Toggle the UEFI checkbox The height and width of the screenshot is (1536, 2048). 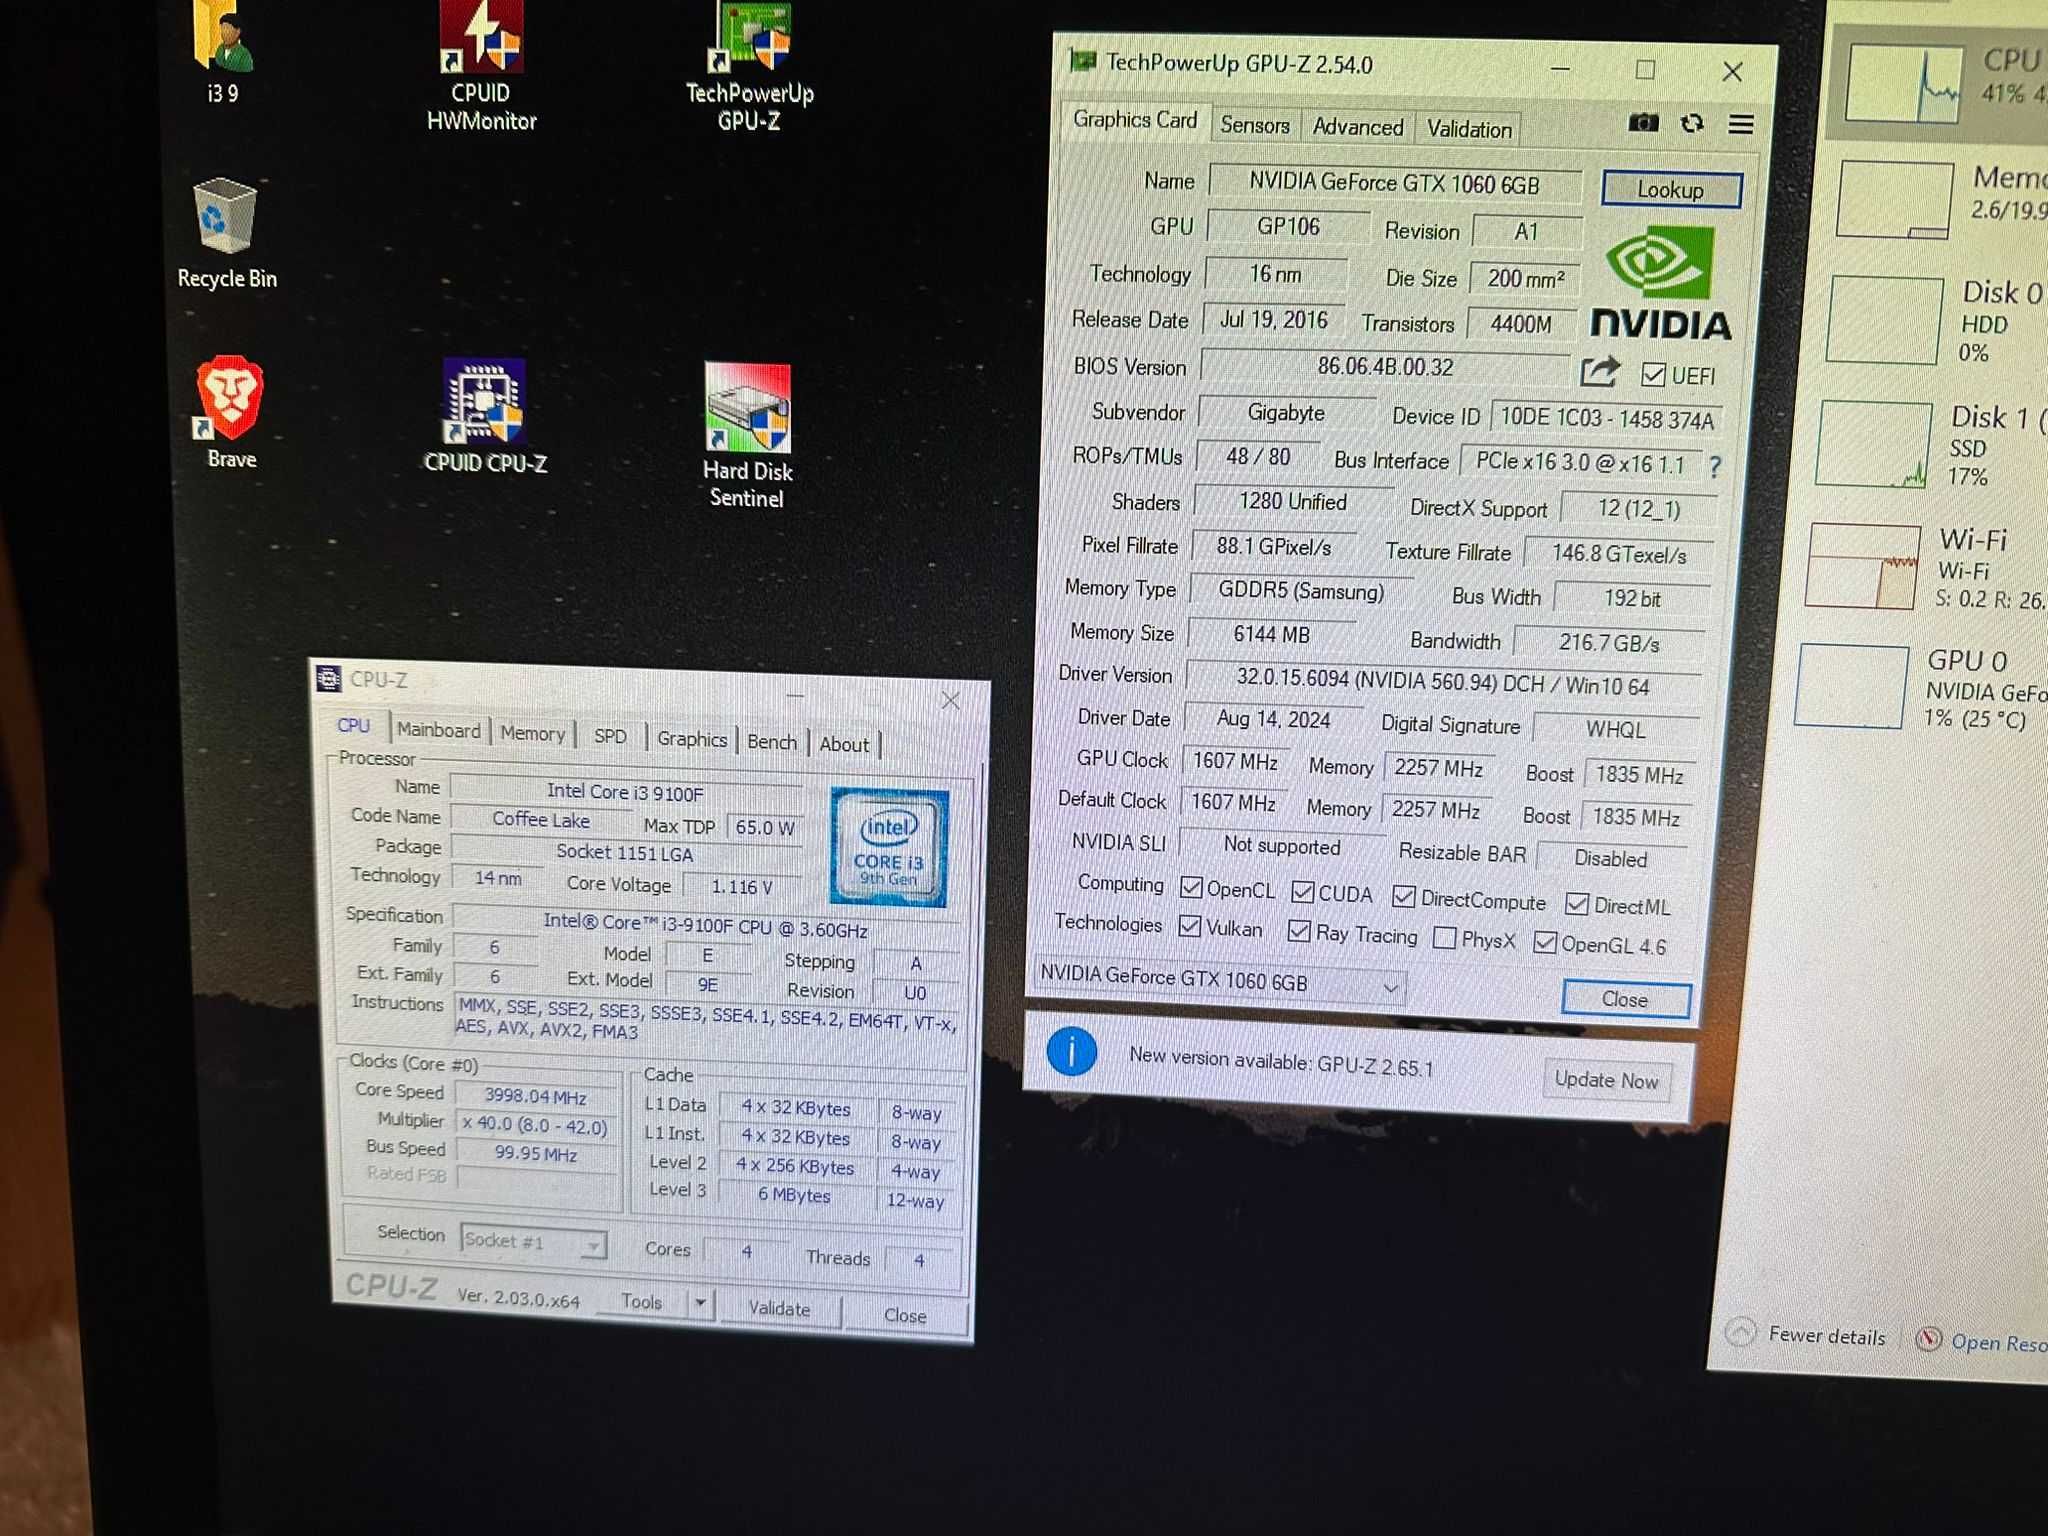coord(1653,374)
